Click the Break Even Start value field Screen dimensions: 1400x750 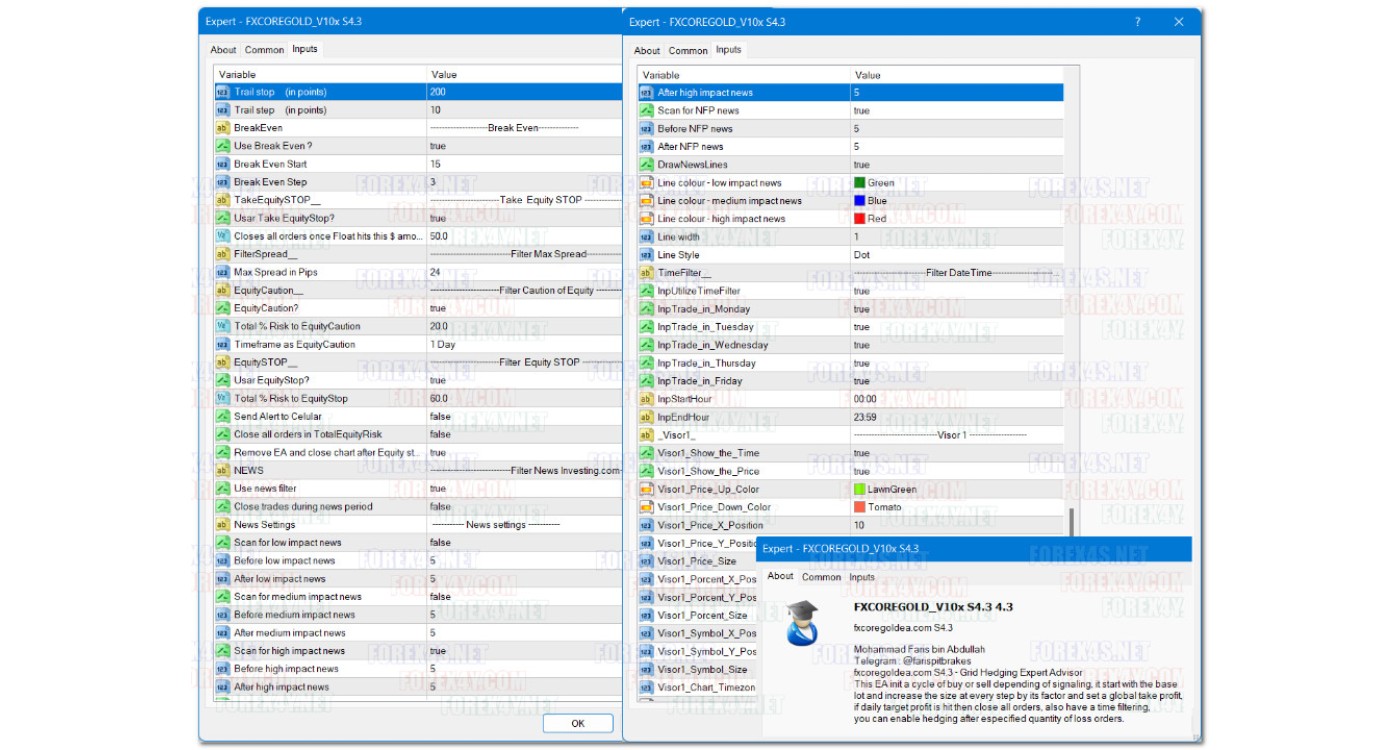click(520, 164)
